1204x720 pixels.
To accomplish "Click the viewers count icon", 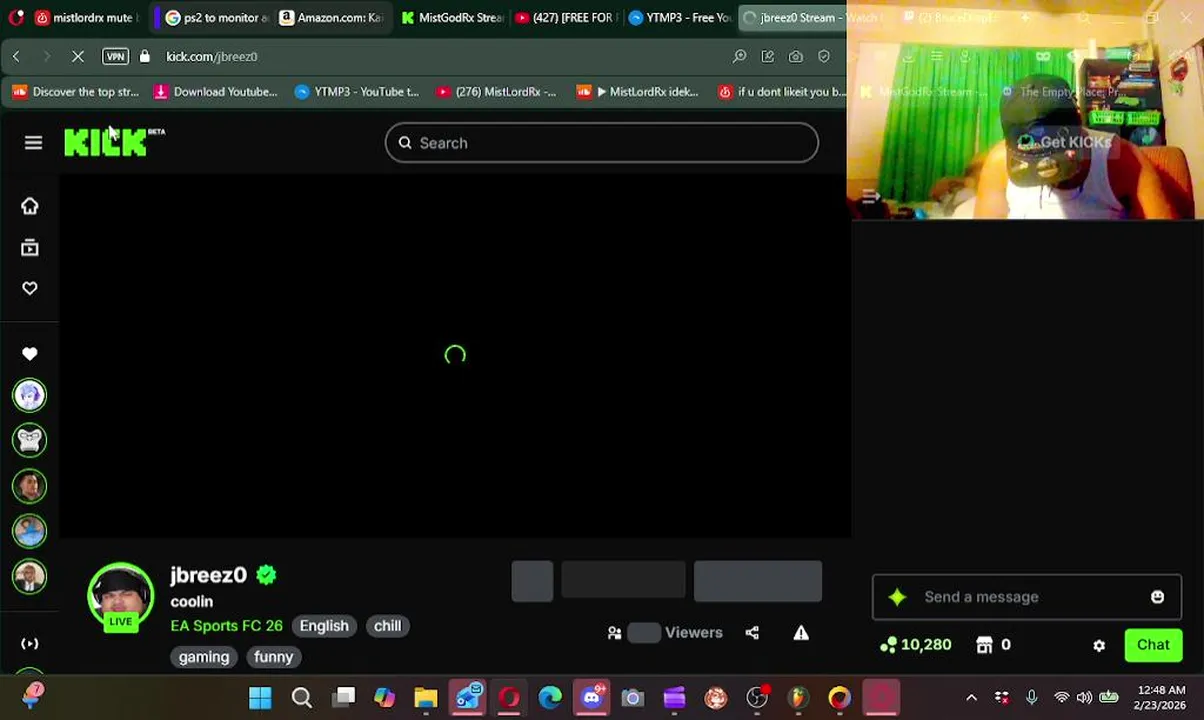I will (x=615, y=633).
